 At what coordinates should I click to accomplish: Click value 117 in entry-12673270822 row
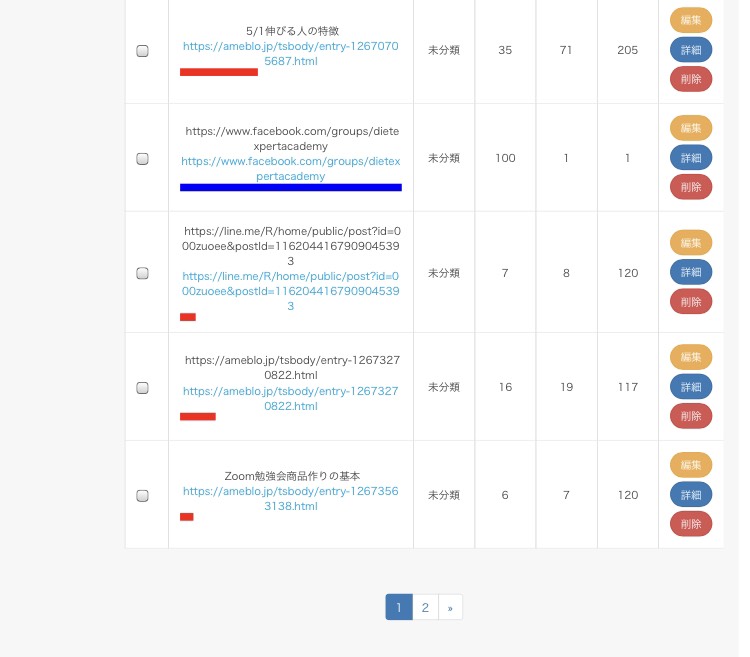(x=628, y=387)
